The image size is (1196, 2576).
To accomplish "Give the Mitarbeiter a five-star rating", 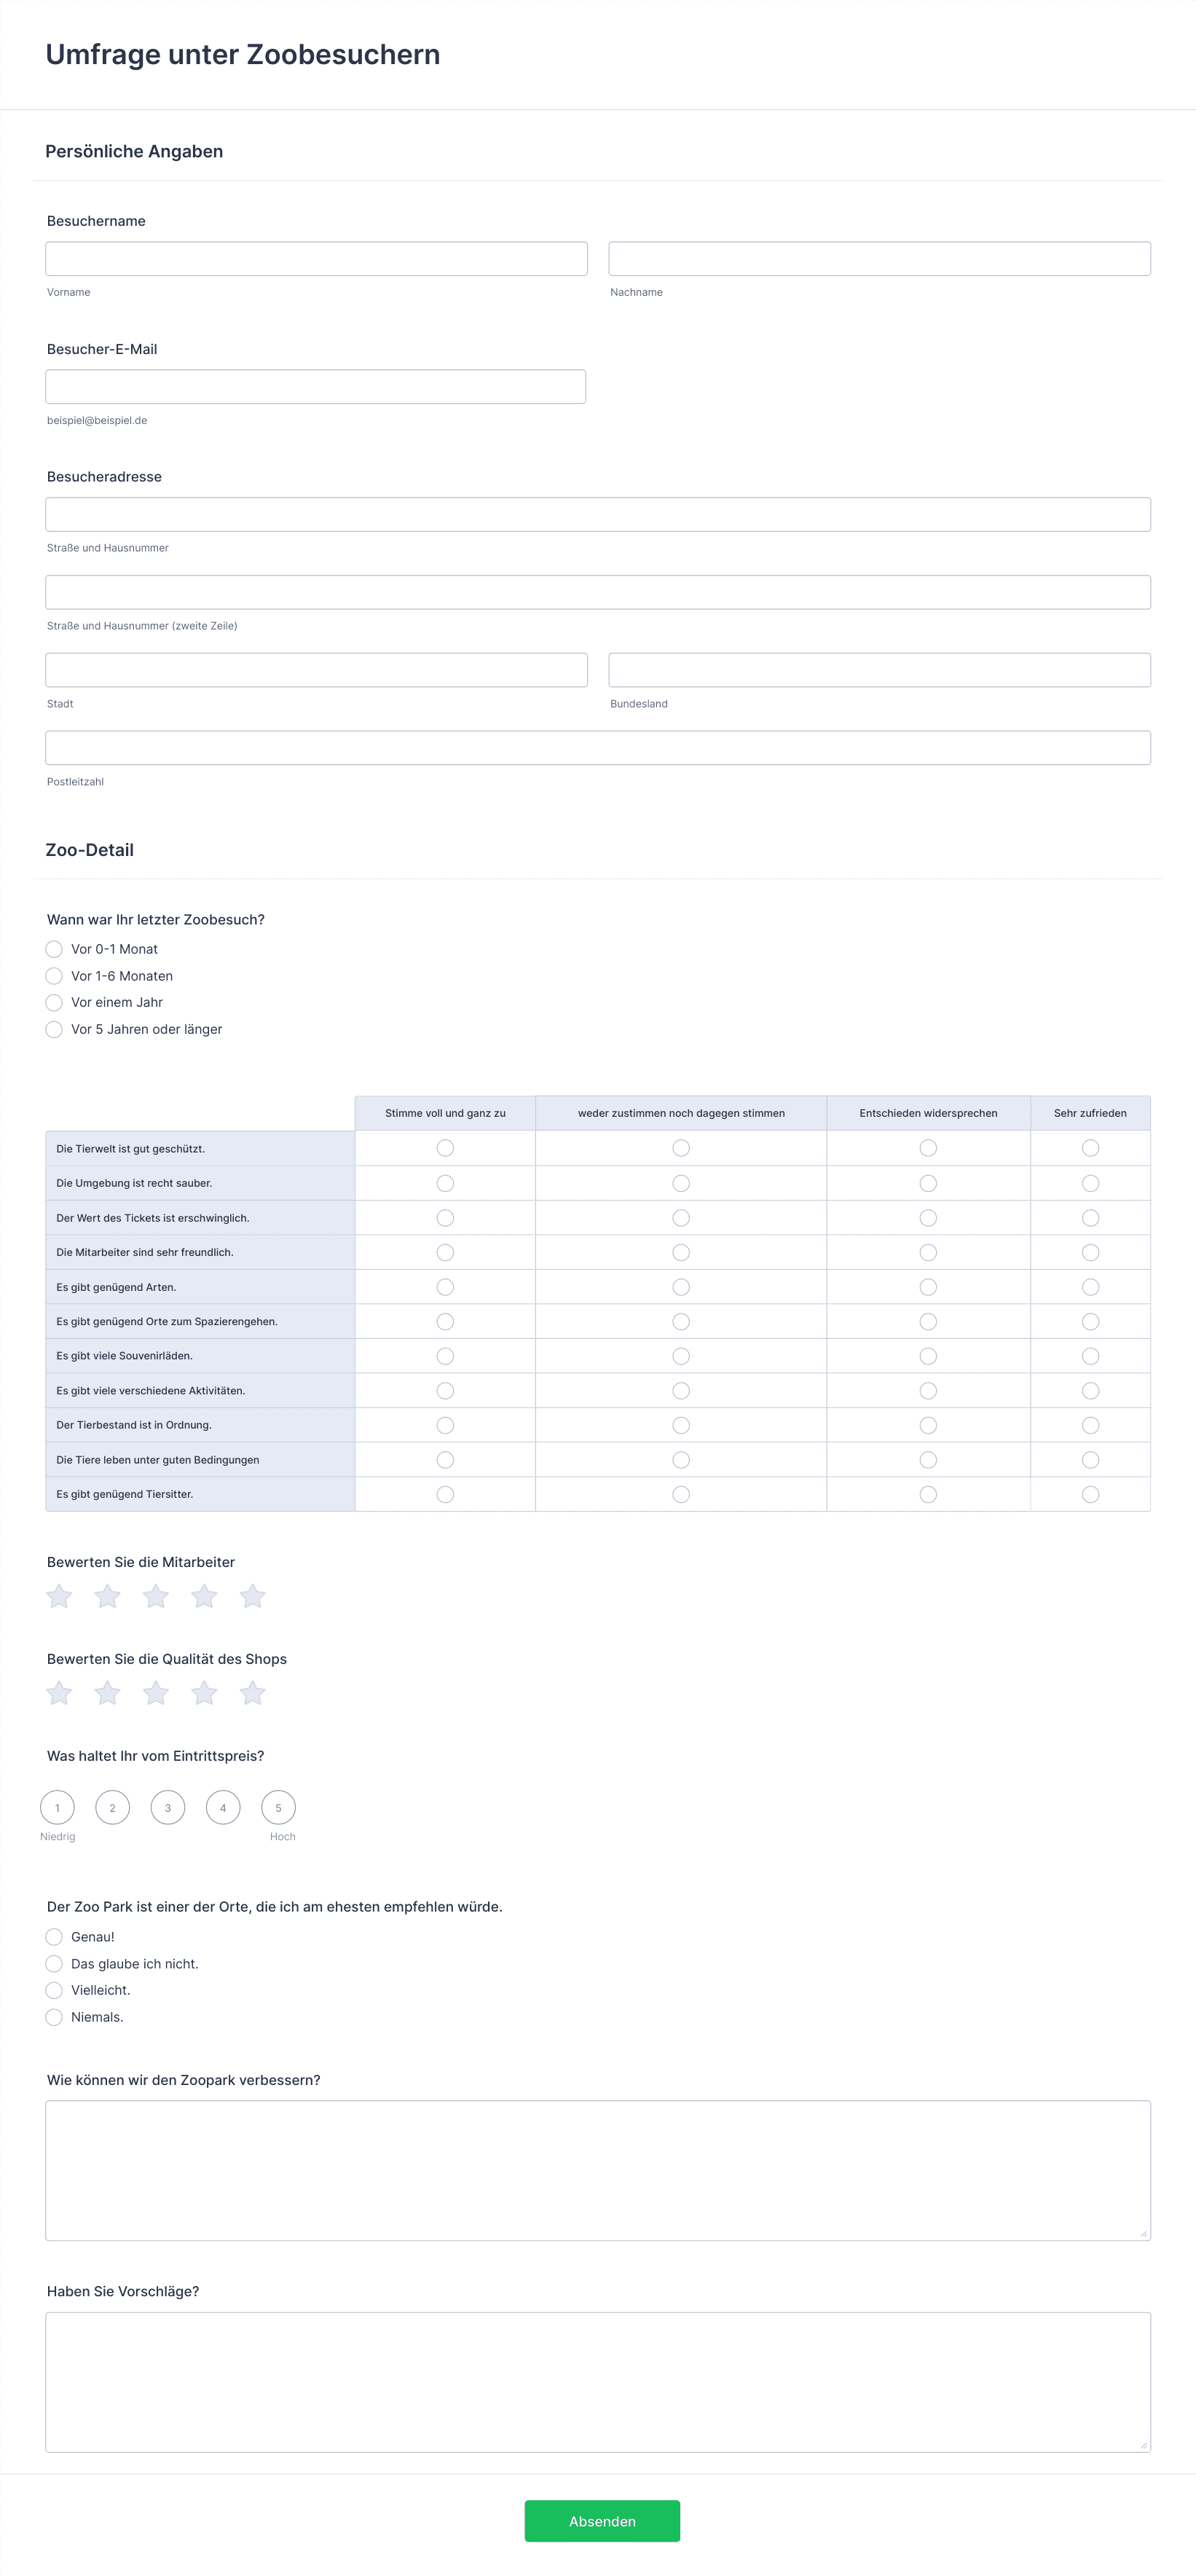I will coord(252,1596).
